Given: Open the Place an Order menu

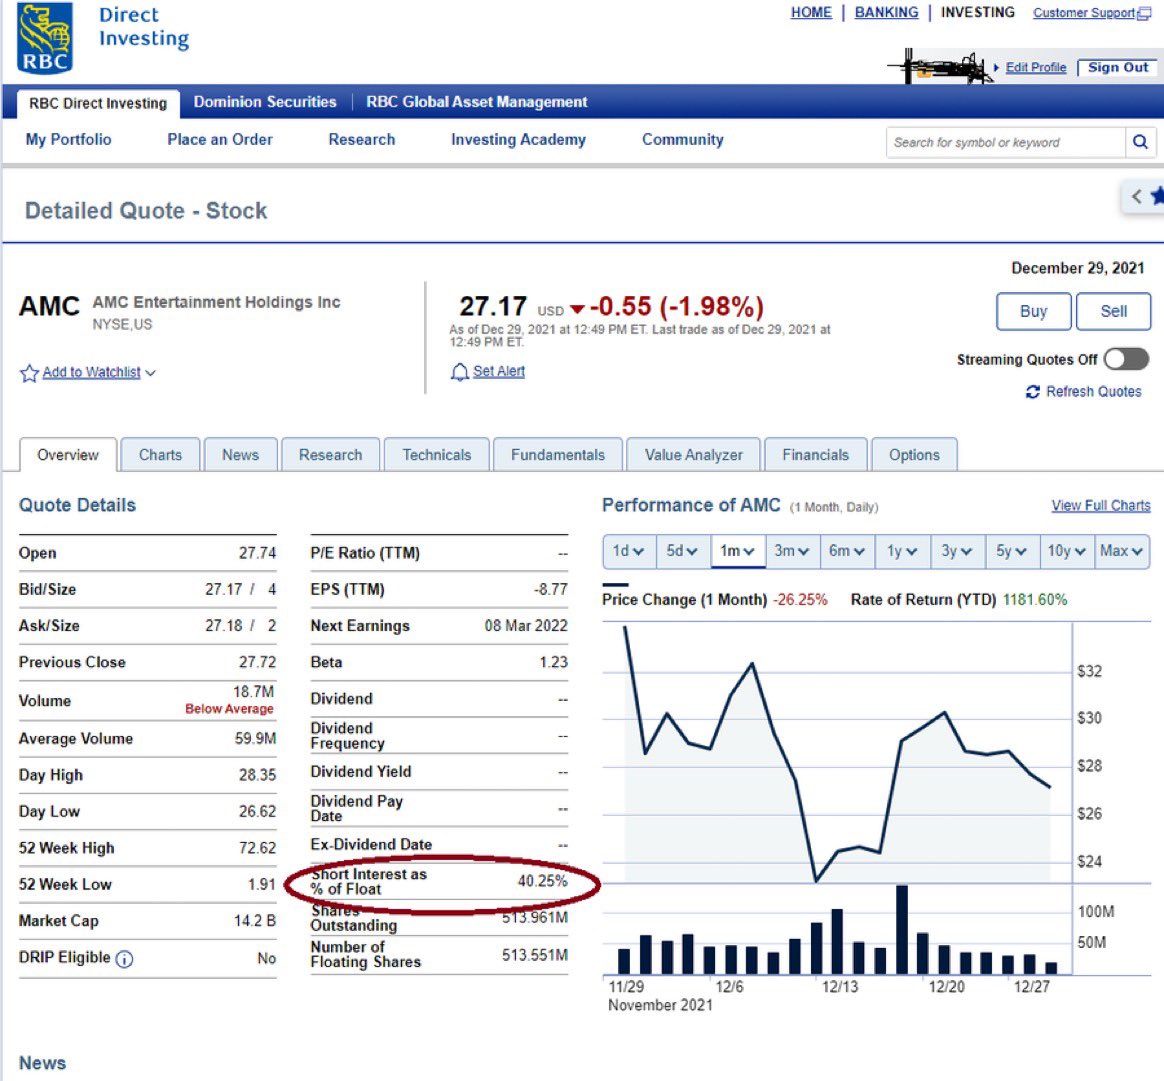Looking at the screenshot, I should (x=220, y=140).
